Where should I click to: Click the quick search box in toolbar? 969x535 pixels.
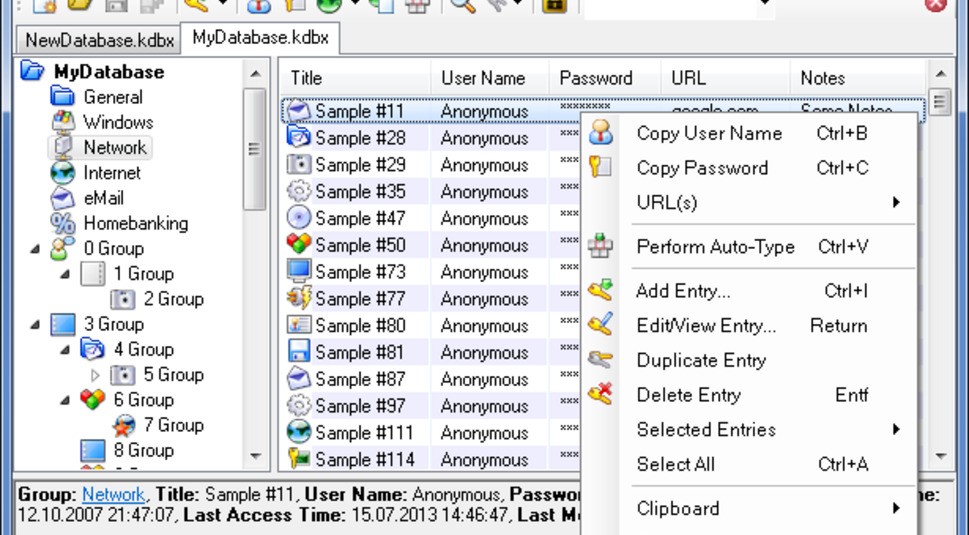(x=675, y=6)
